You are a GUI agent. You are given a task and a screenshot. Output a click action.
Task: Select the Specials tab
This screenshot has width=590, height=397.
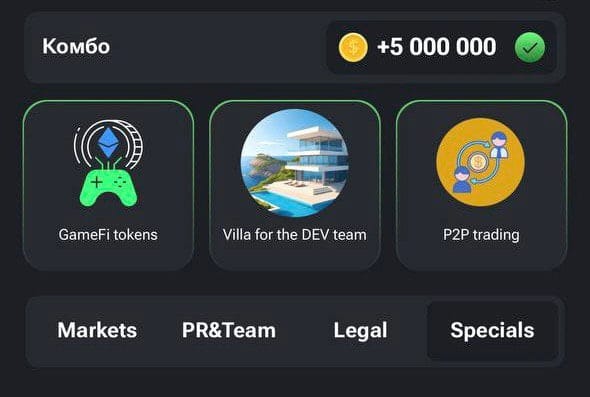click(492, 331)
